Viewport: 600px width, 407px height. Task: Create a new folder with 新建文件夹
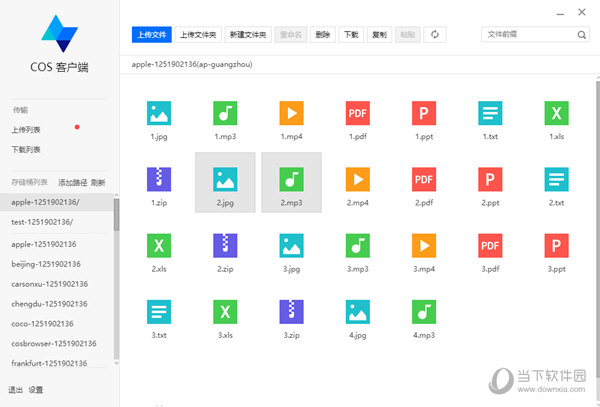tap(248, 35)
